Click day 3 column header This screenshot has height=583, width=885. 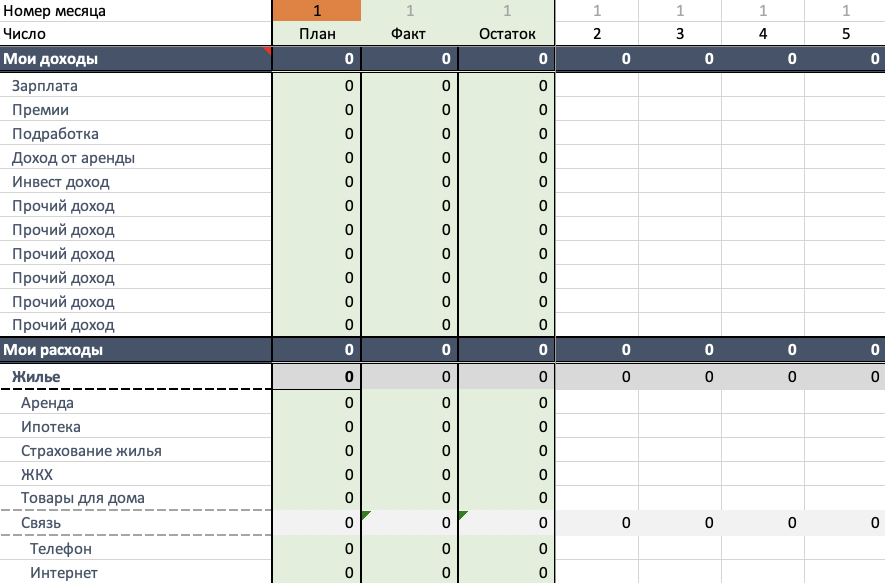pos(680,34)
